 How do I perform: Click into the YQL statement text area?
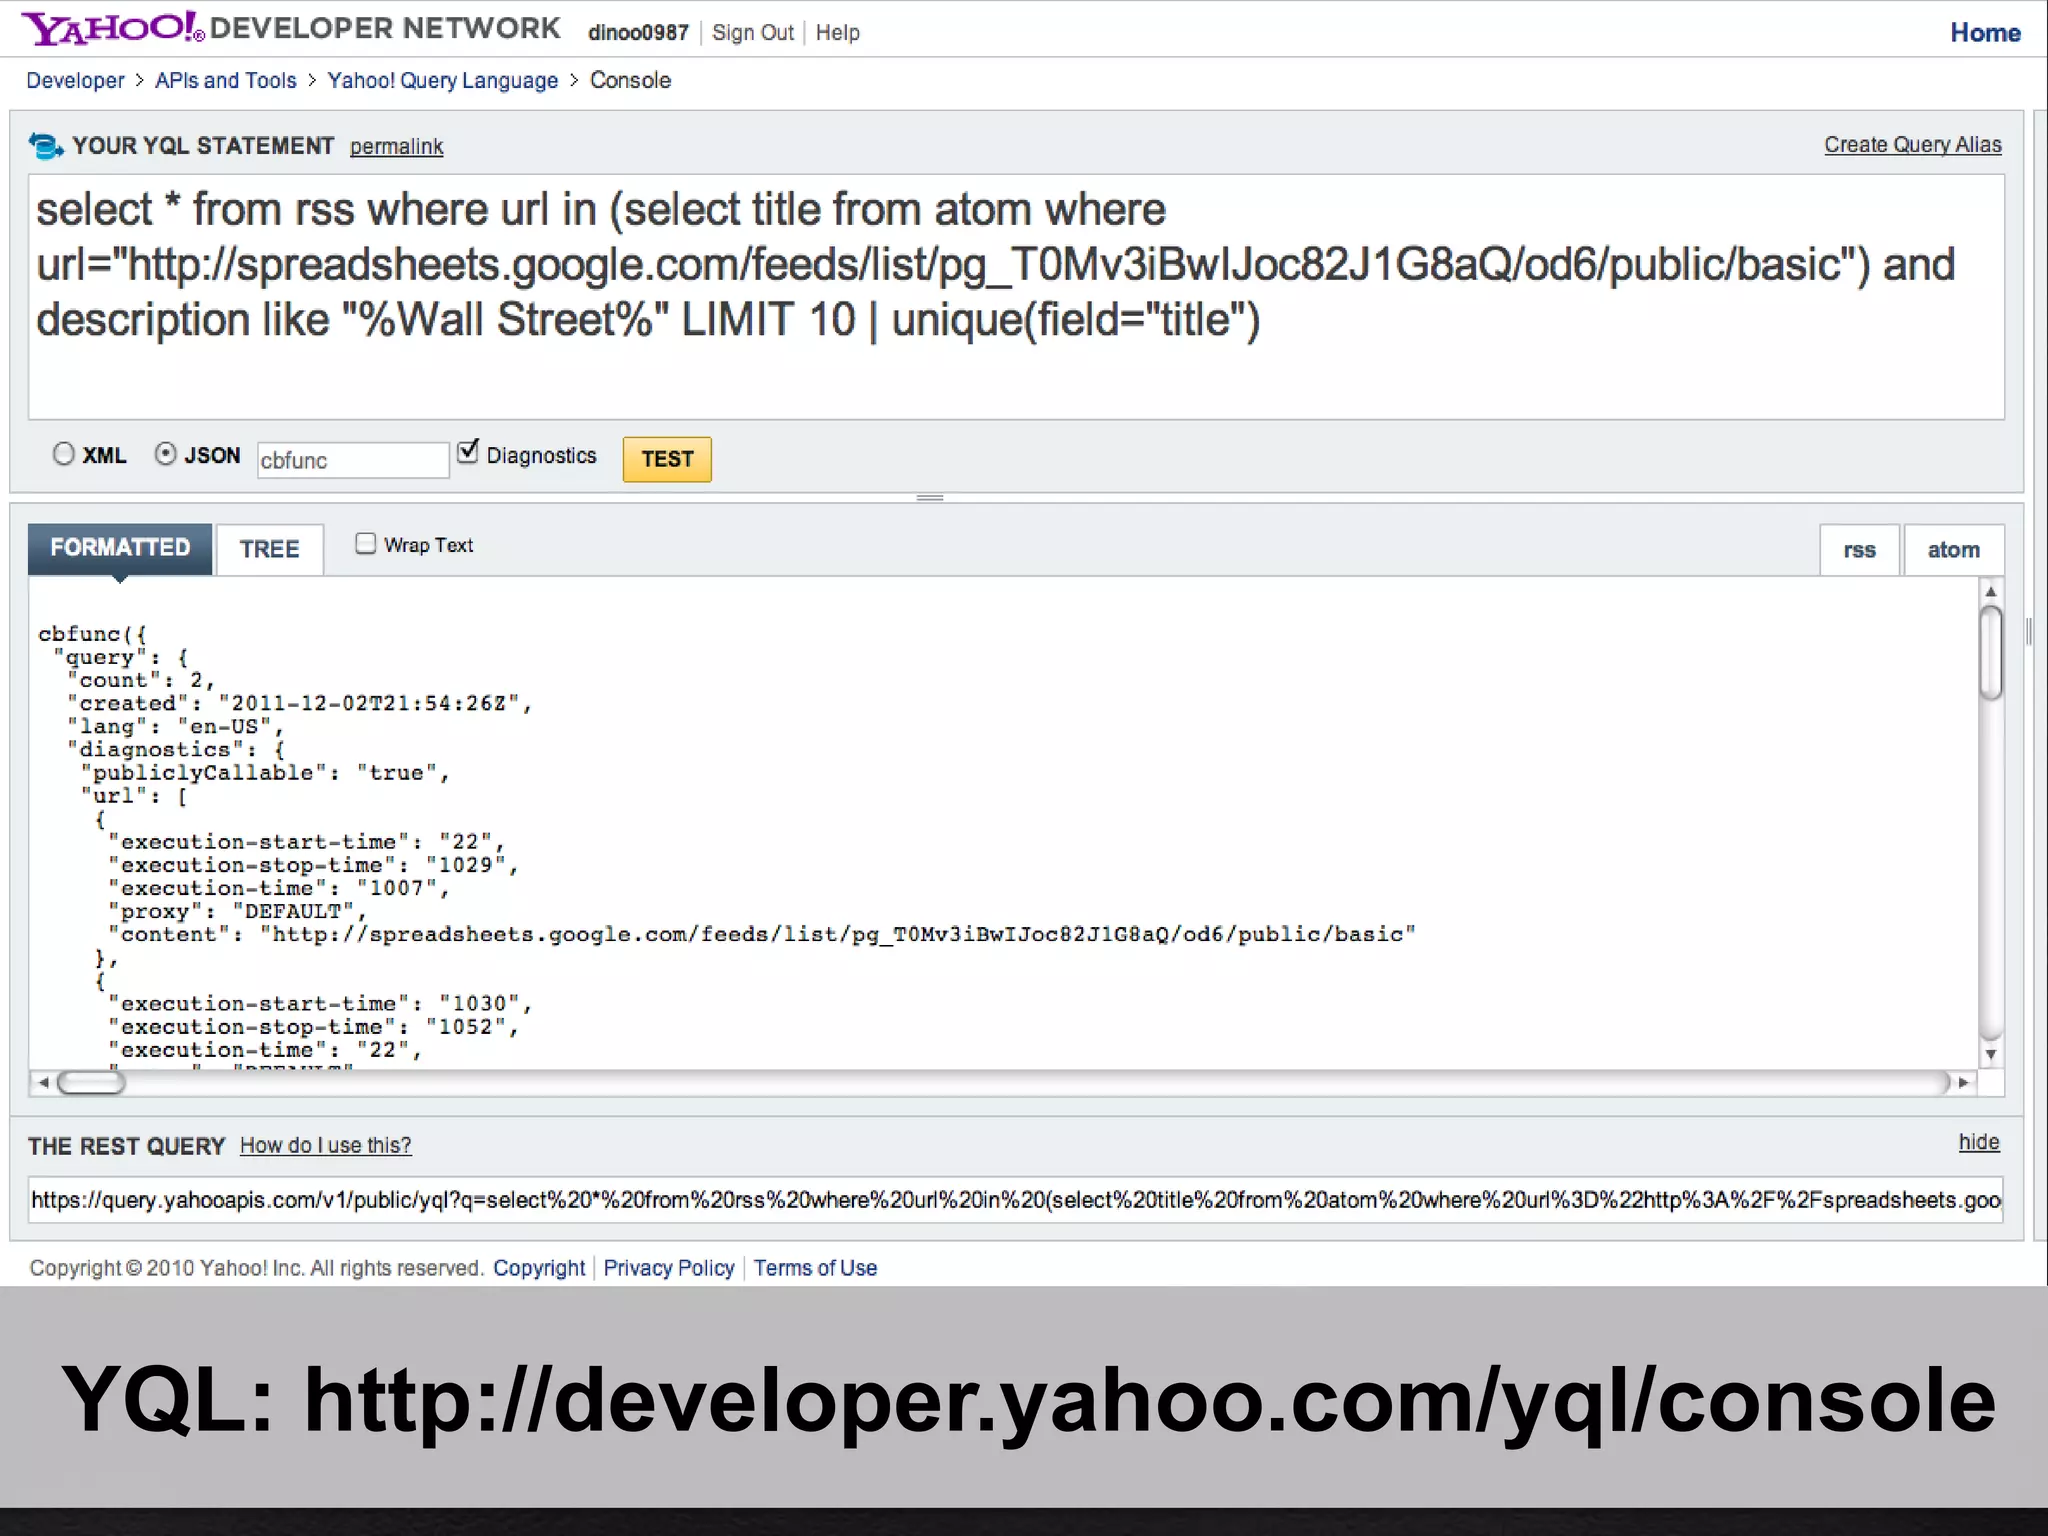click(x=1016, y=297)
